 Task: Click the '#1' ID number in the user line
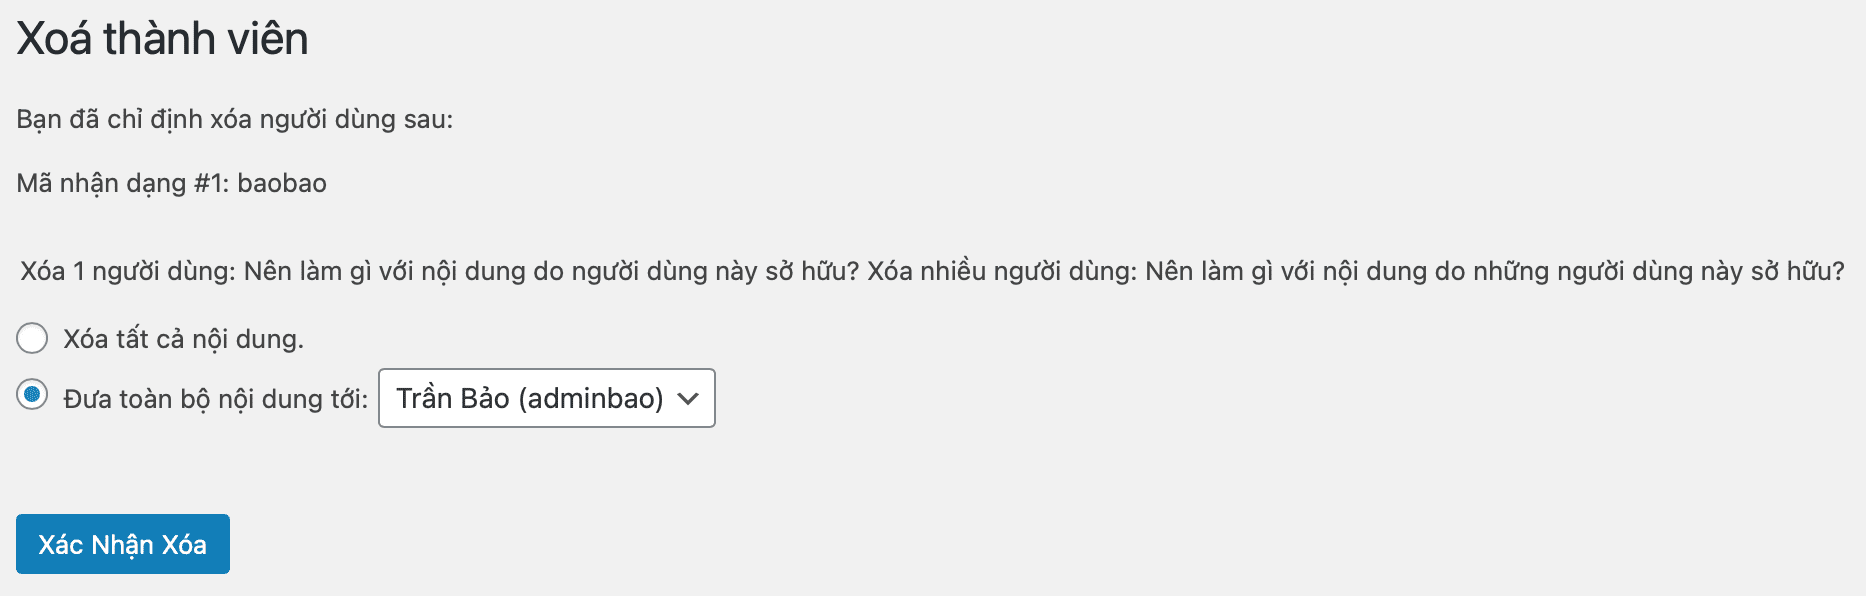point(211,183)
